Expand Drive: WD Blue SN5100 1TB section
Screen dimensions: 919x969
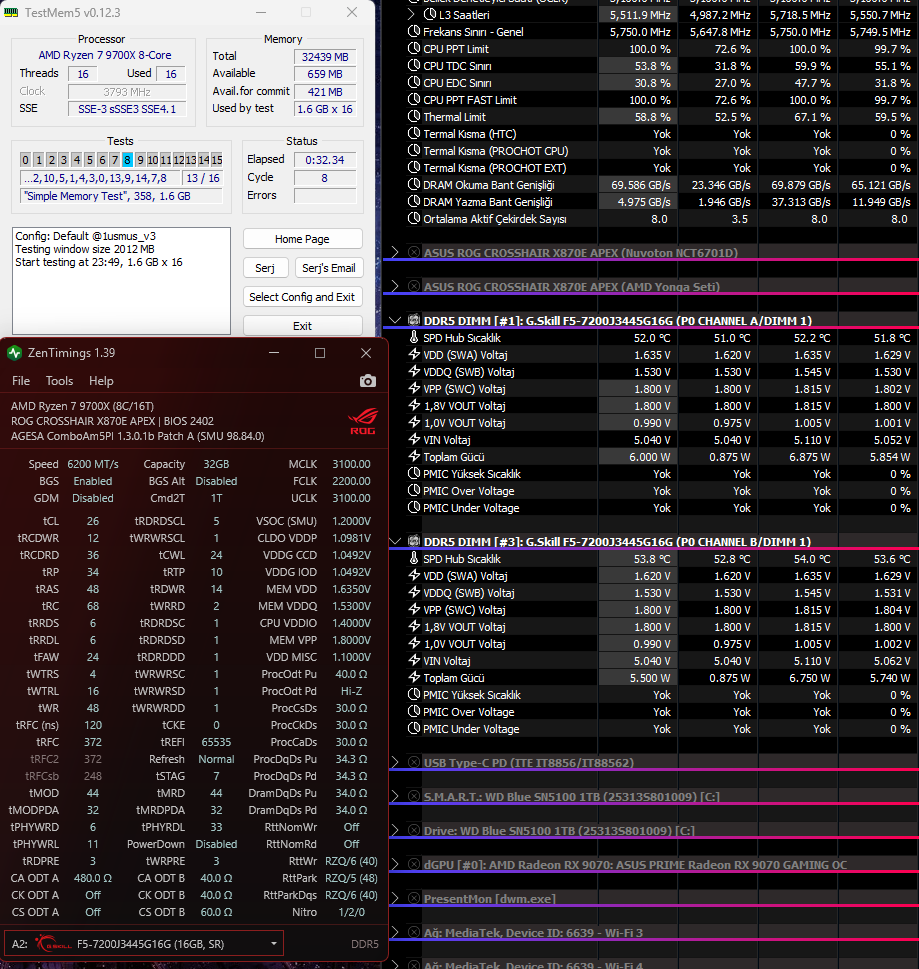coord(395,830)
